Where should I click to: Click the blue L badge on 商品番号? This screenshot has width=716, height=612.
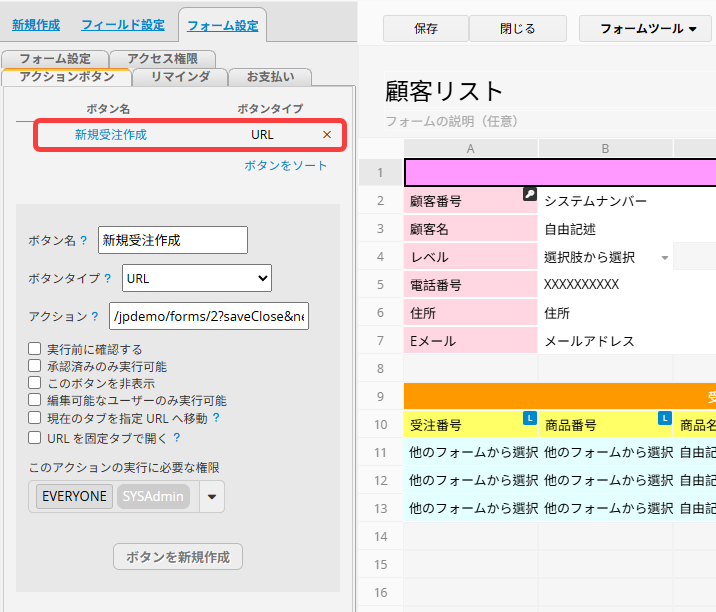pyautogui.click(x=664, y=418)
